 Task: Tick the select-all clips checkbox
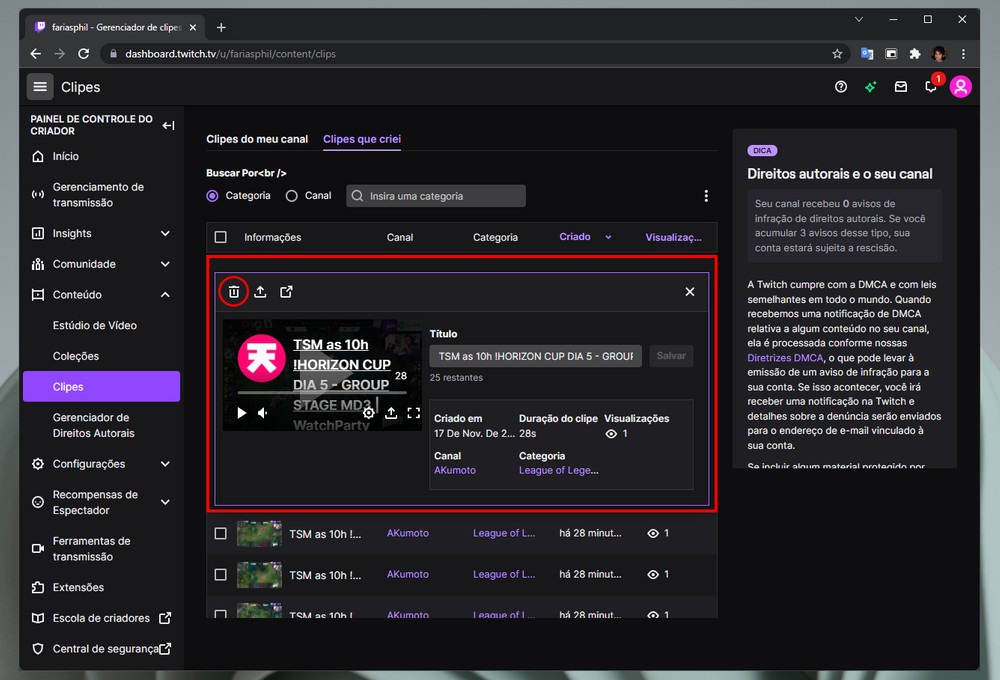coord(221,238)
